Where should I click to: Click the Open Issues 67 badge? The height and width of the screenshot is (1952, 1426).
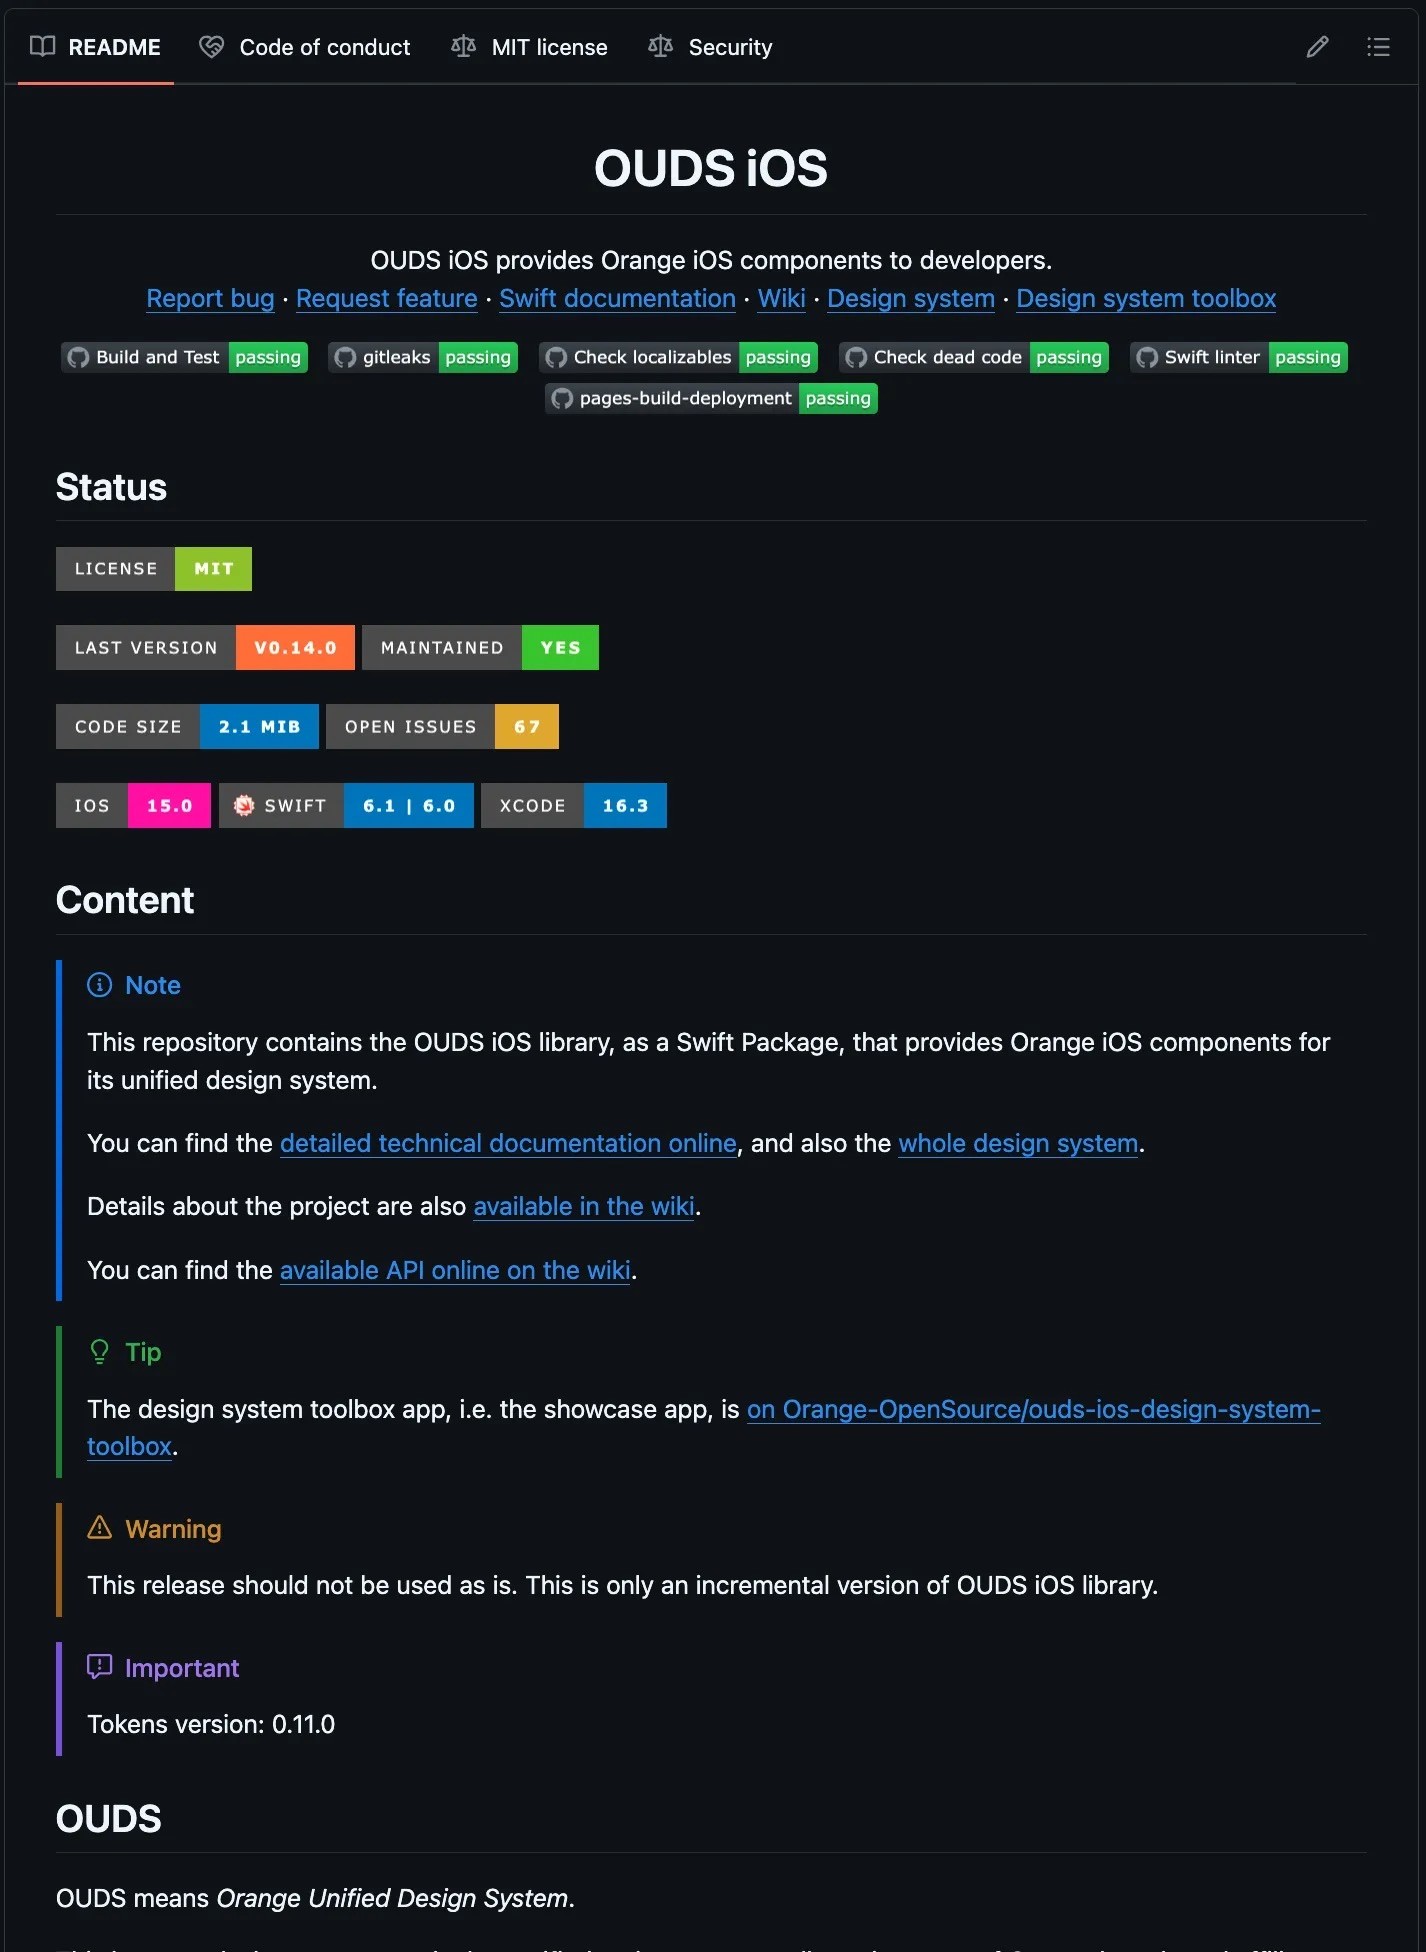442,726
